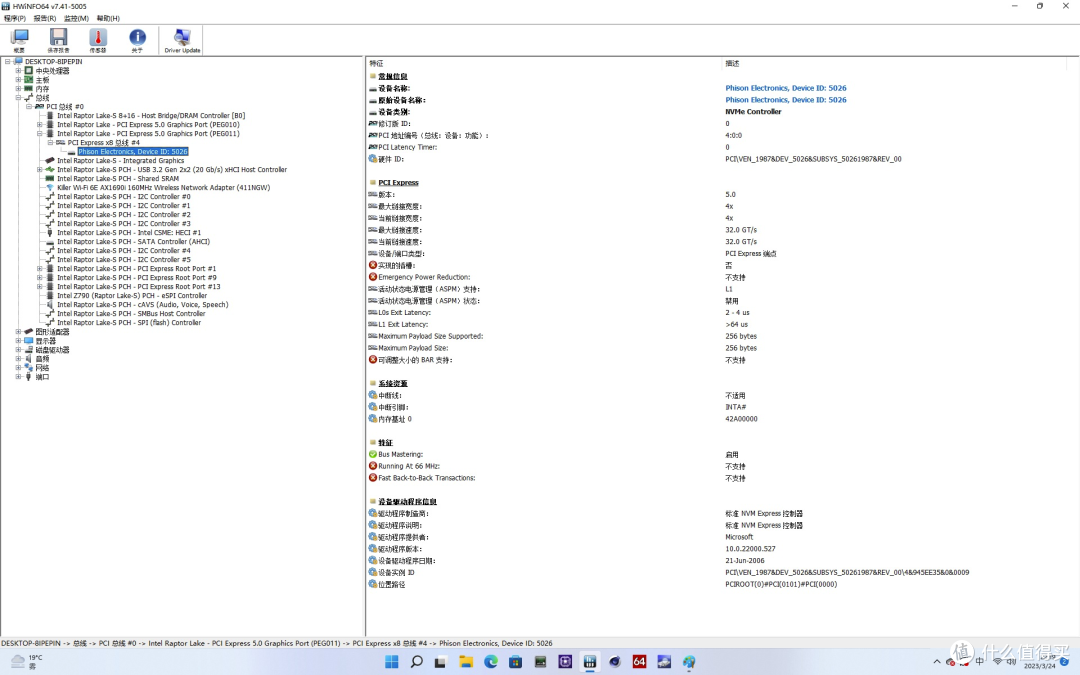The height and width of the screenshot is (675, 1080).
Task: Expand the 图形适配器 node
Action: pos(19,331)
